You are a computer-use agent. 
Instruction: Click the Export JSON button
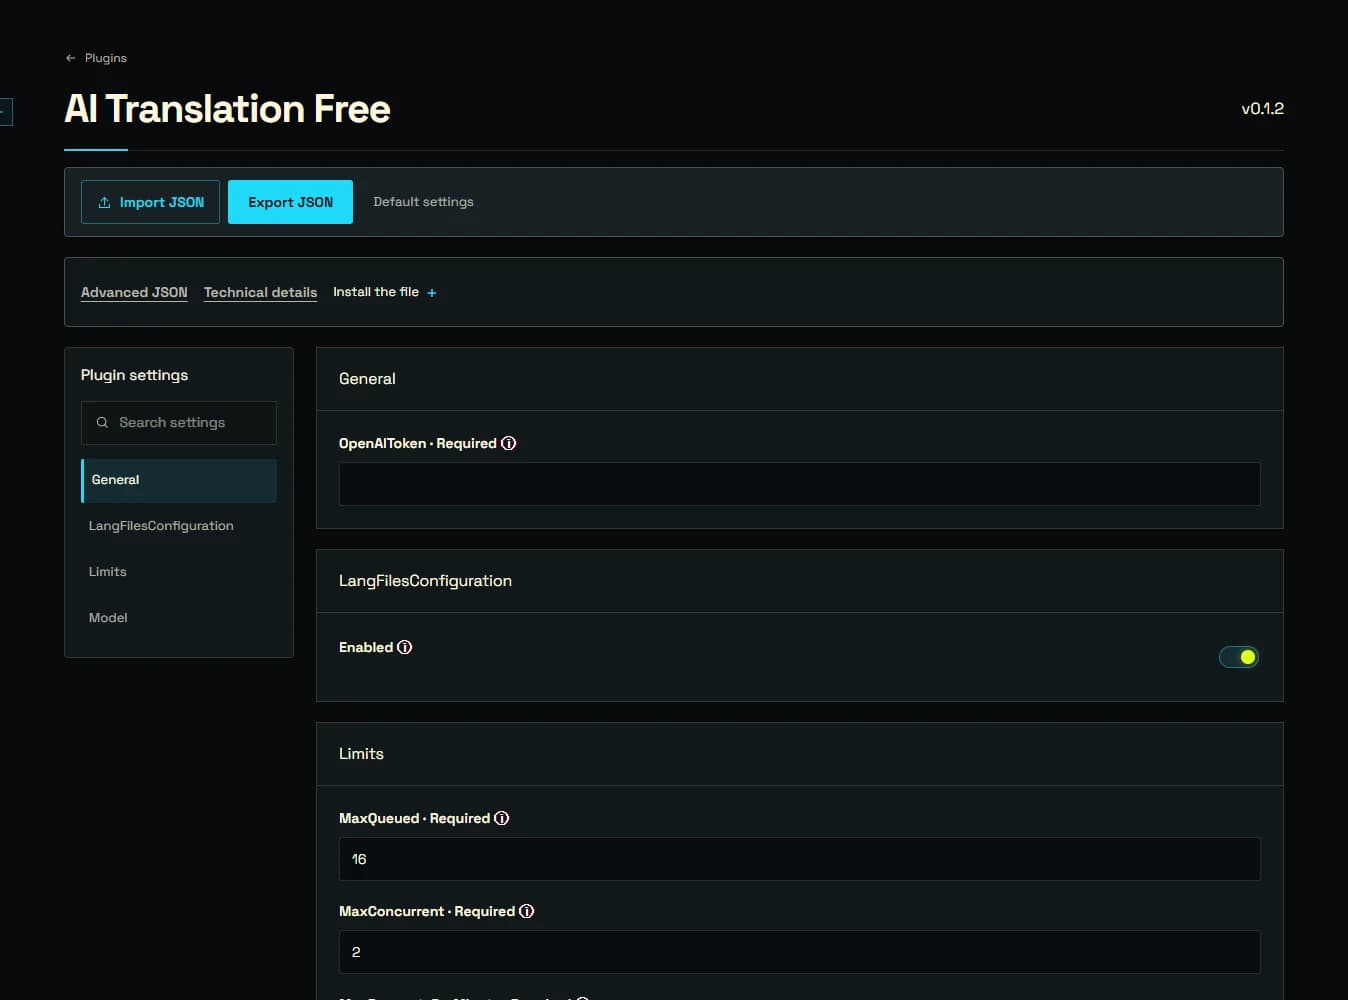(x=290, y=202)
